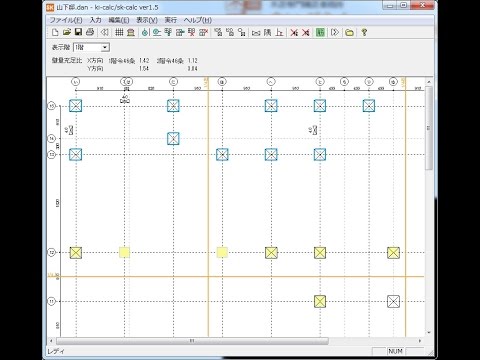Click the Y方向 label
This screenshot has width=480, height=360.
point(95,69)
